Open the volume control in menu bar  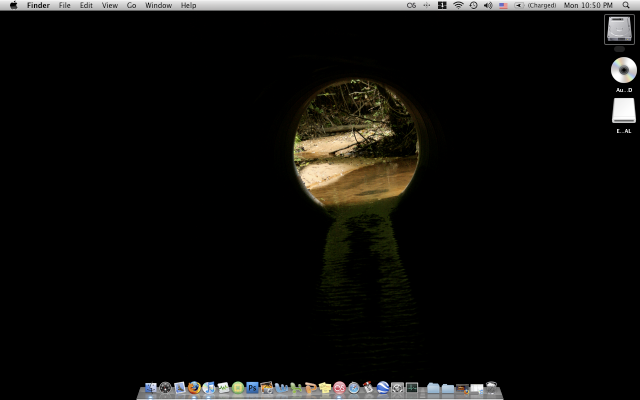pos(488,5)
